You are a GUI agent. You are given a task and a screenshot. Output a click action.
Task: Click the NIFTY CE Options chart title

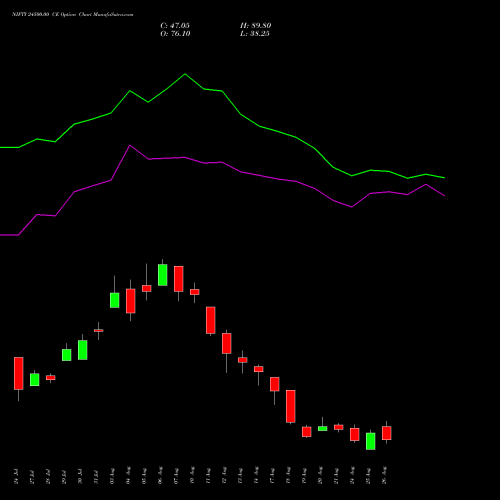click(x=73, y=15)
